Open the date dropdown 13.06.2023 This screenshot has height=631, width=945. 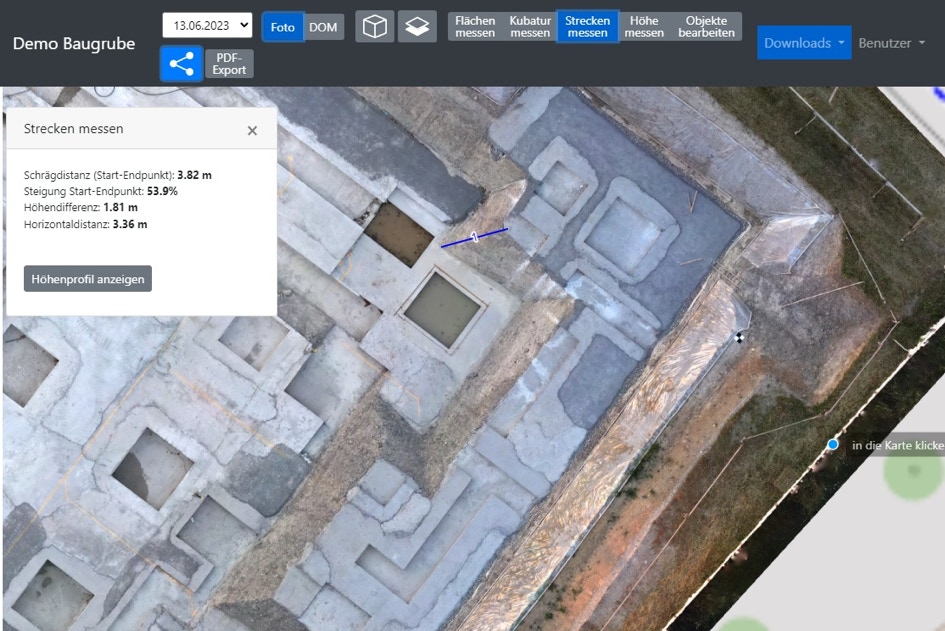(x=207, y=26)
